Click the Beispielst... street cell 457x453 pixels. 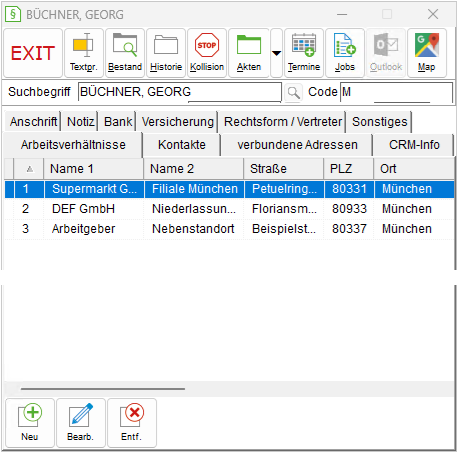[284, 229]
